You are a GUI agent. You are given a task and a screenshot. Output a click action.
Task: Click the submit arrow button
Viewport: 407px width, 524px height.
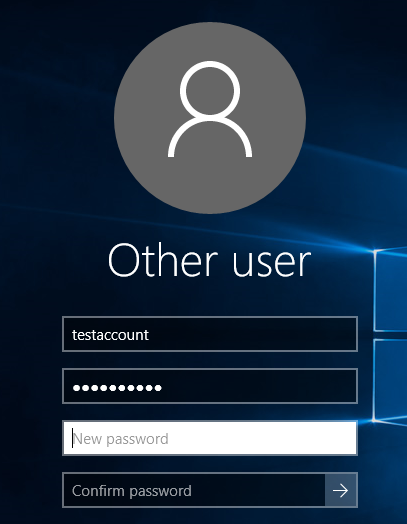pyautogui.click(x=341, y=490)
